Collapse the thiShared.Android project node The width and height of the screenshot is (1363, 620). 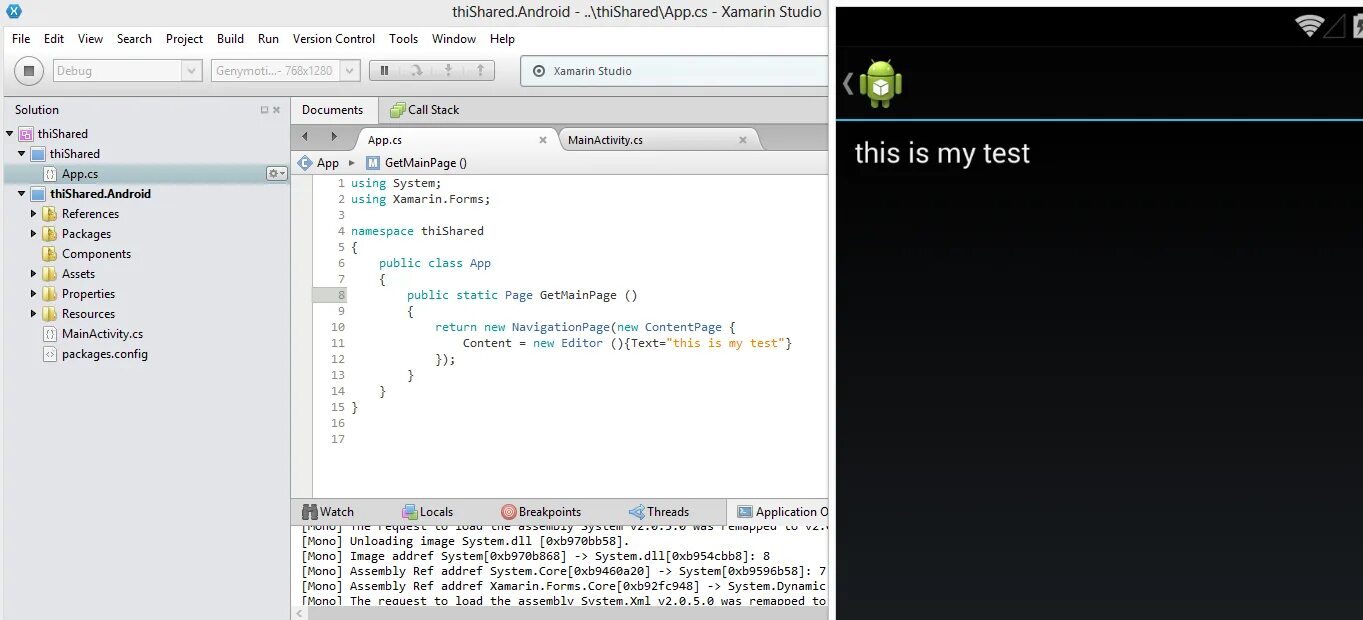[22, 194]
